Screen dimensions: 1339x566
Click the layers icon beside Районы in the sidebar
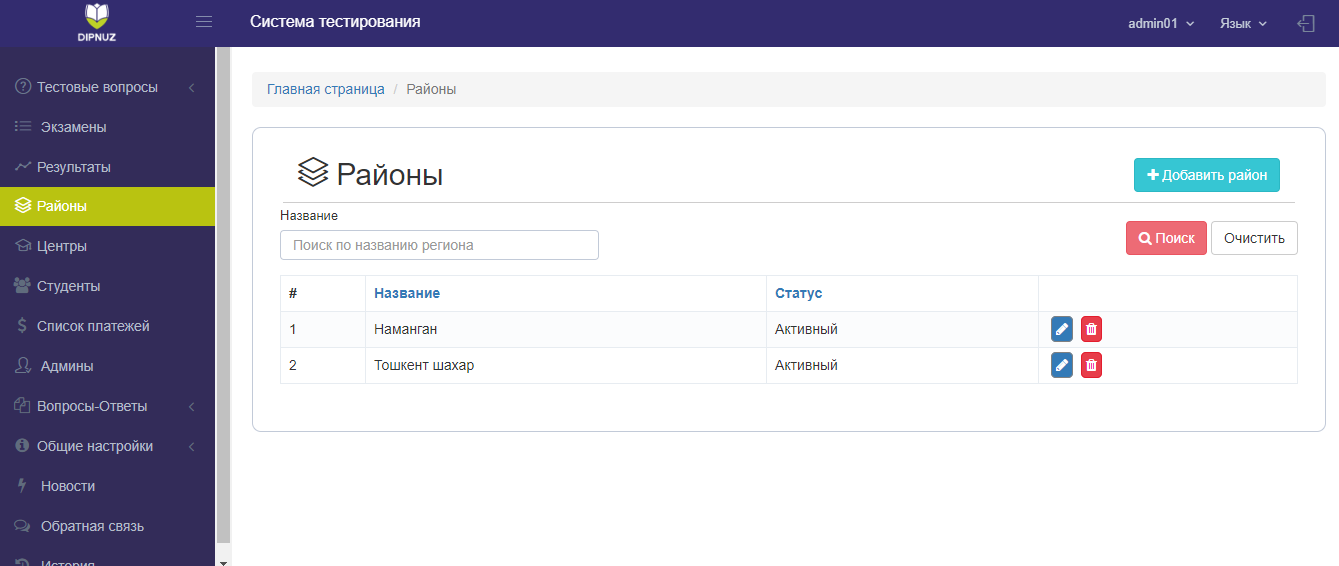[23, 206]
